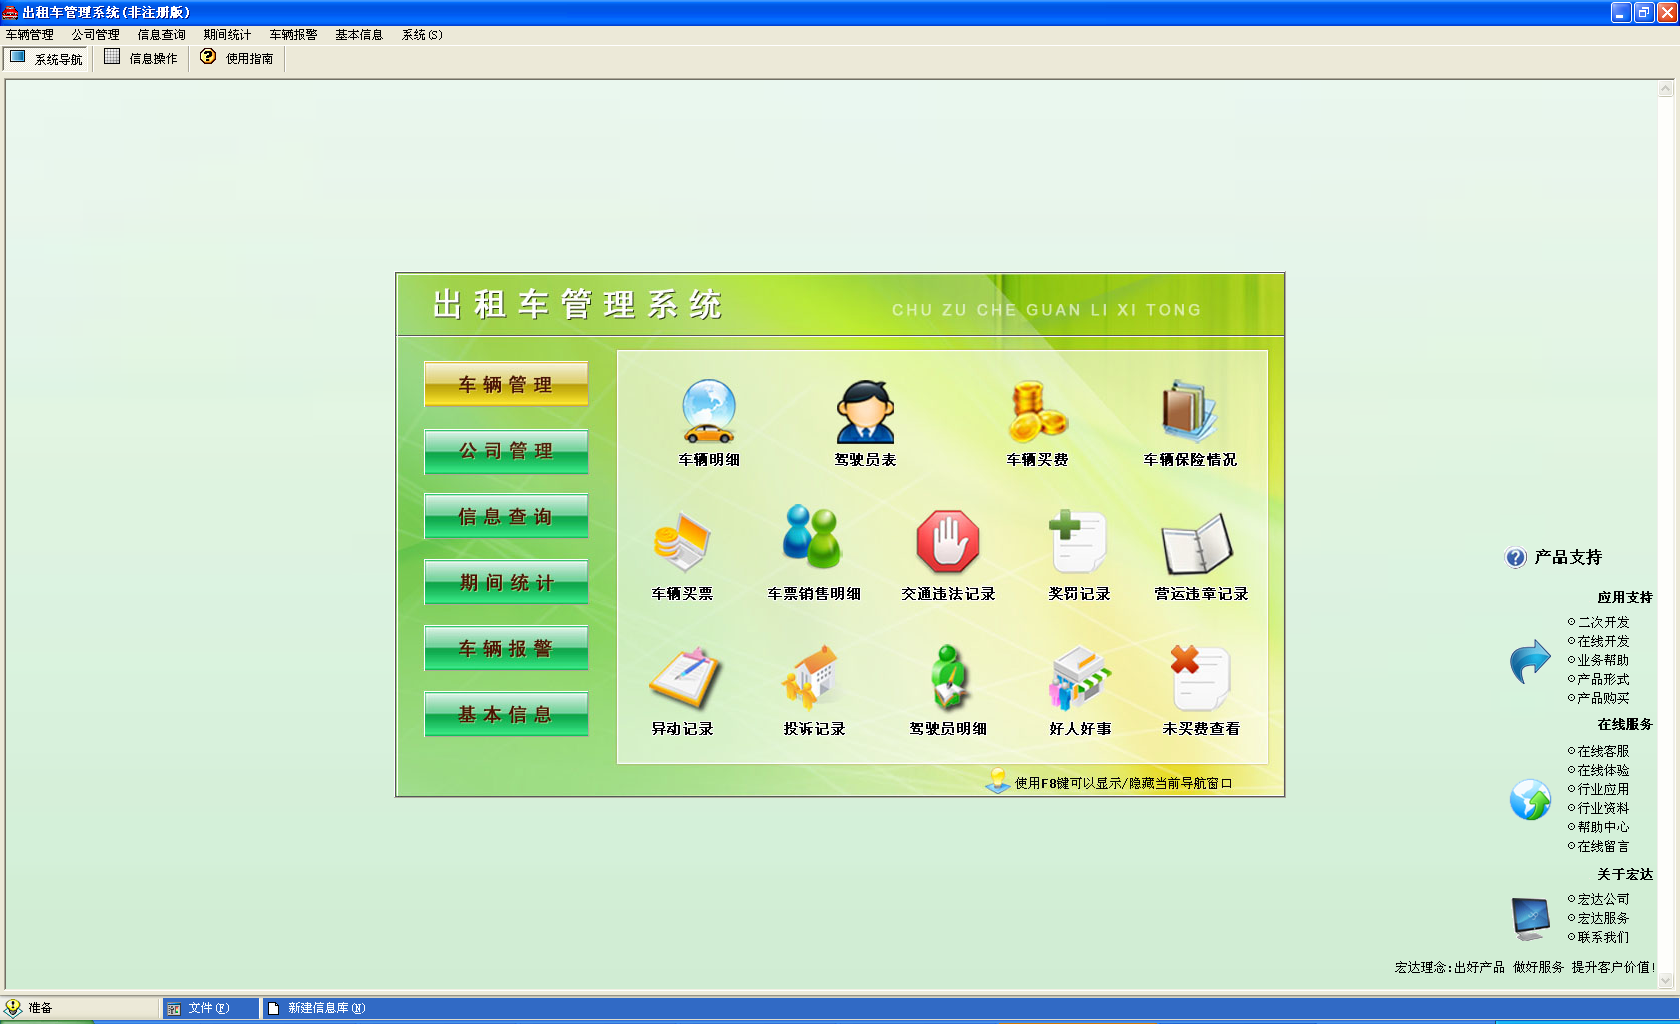Click the 使用指南 help toolbar icon
The image size is (1680, 1024).
(208, 57)
